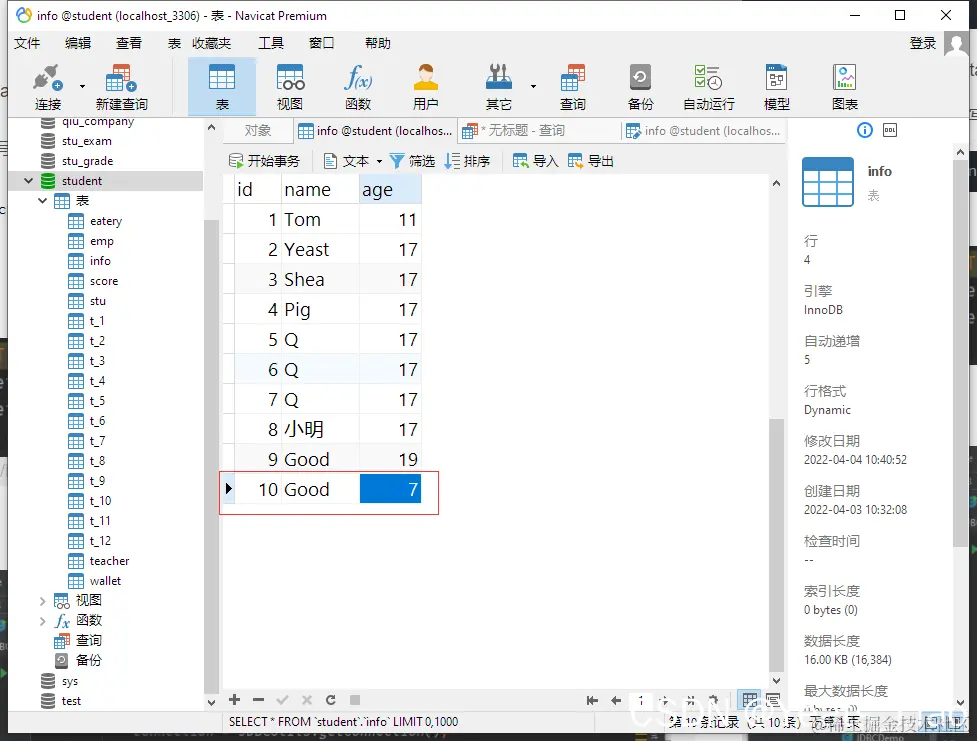Click the 导入 import button
This screenshot has height=741, width=977.
click(535, 161)
